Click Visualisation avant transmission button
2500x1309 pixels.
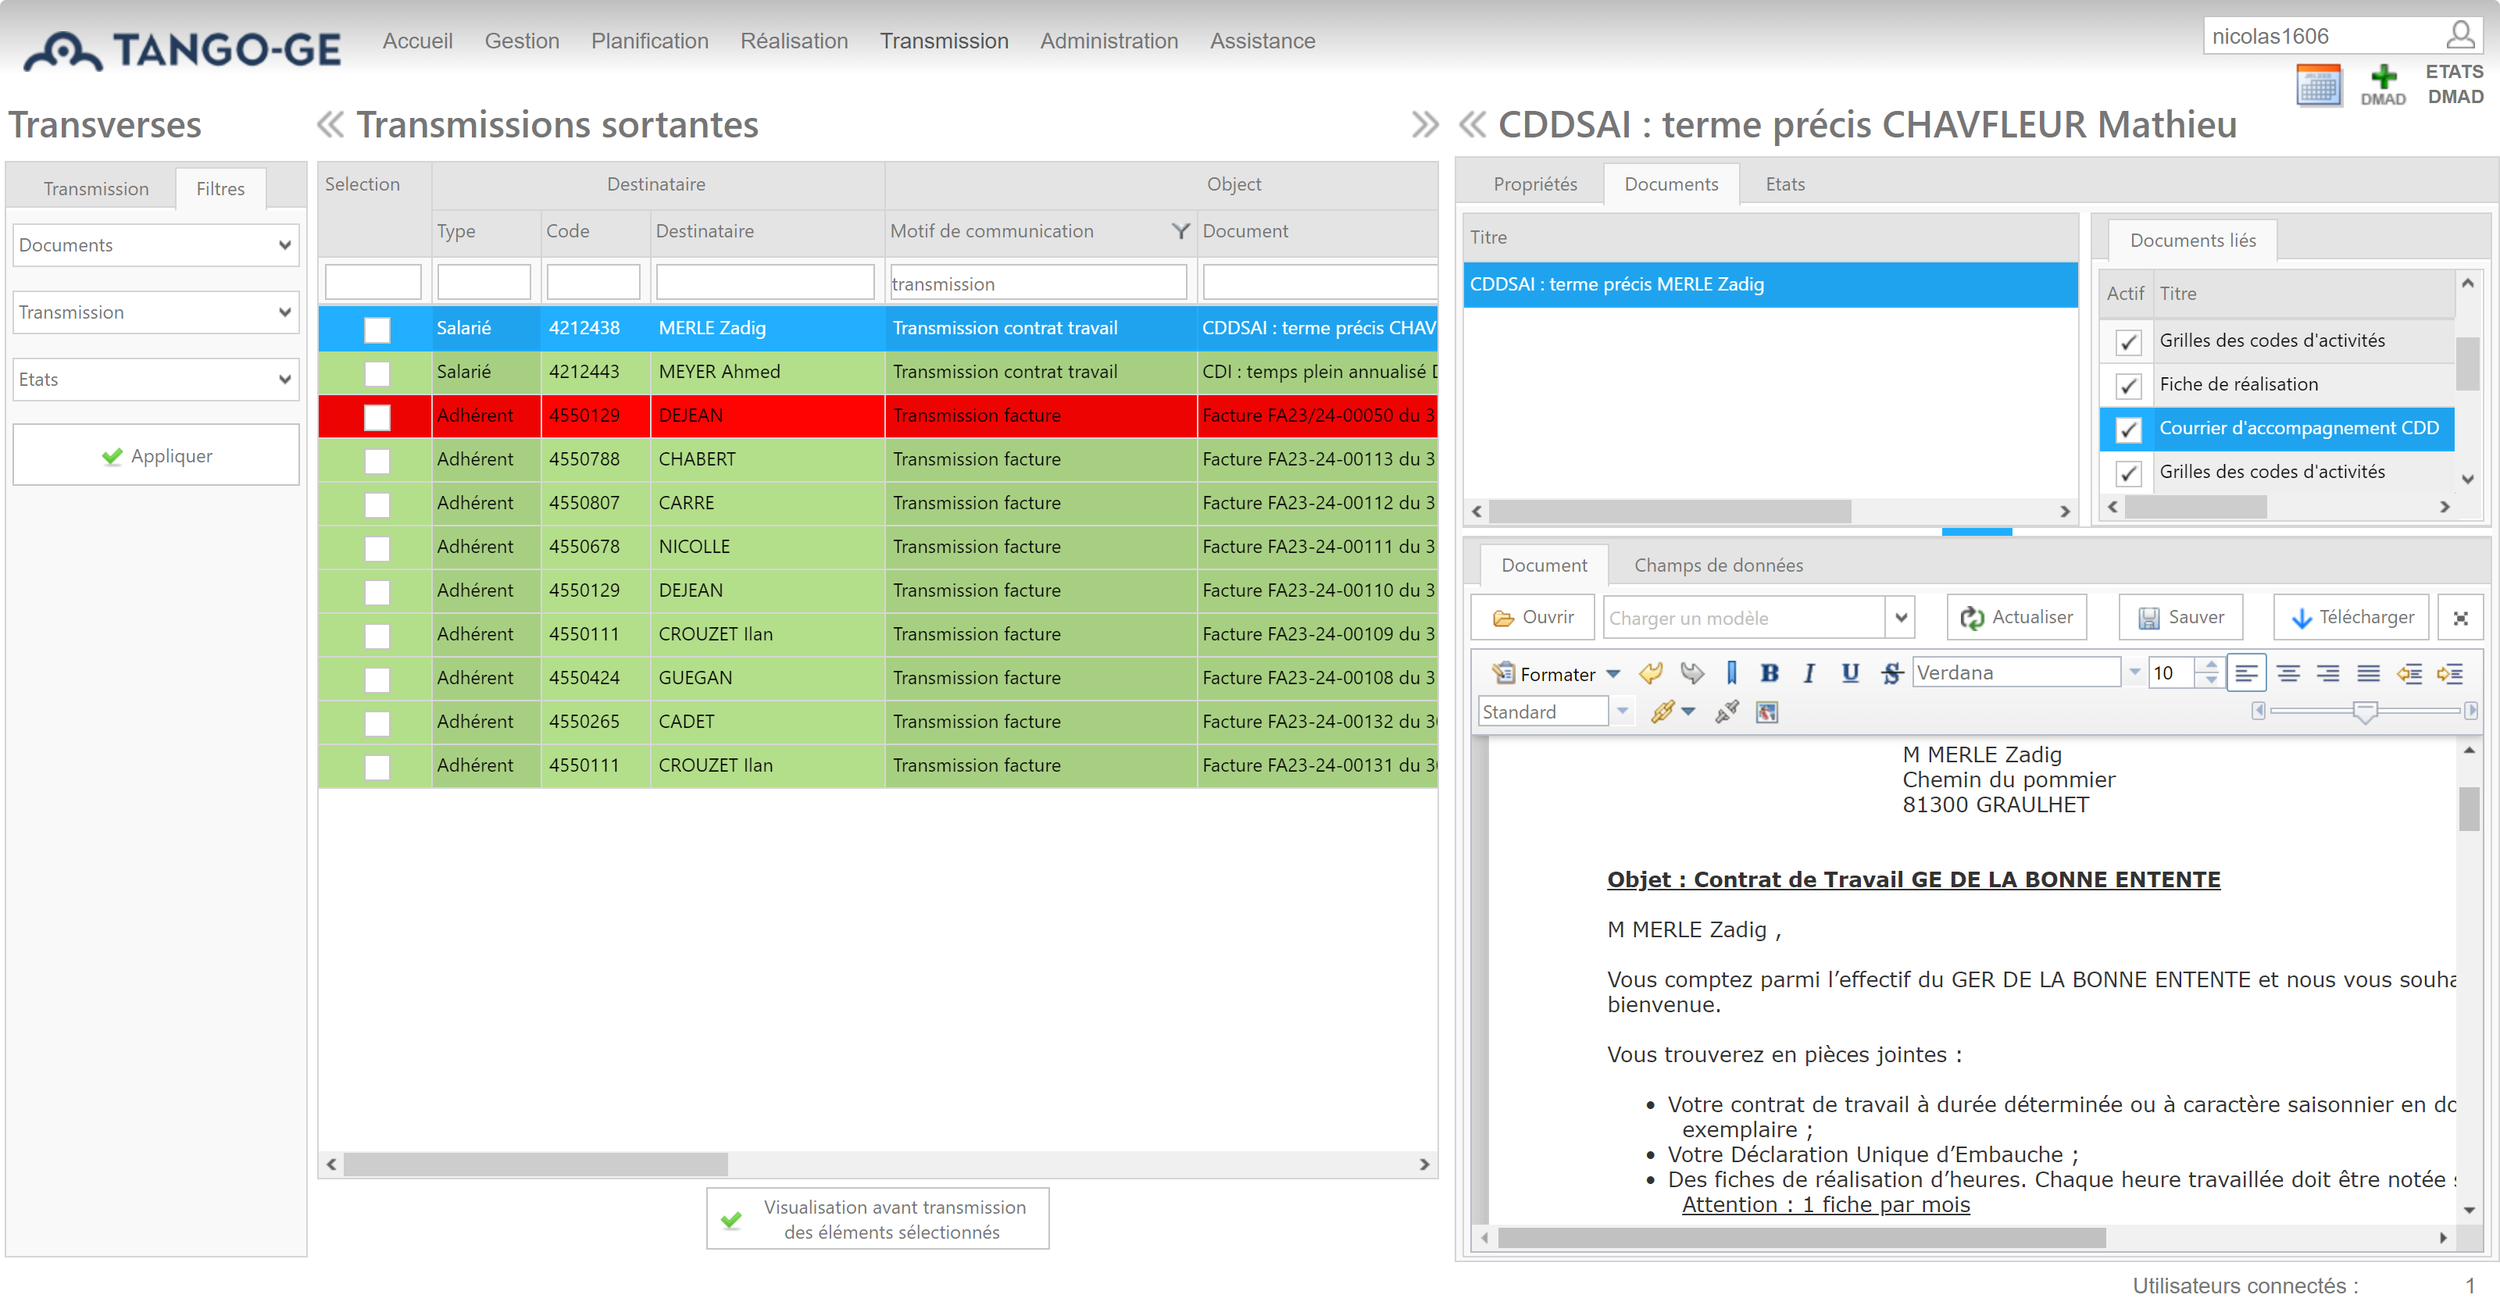click(878, 1219)
